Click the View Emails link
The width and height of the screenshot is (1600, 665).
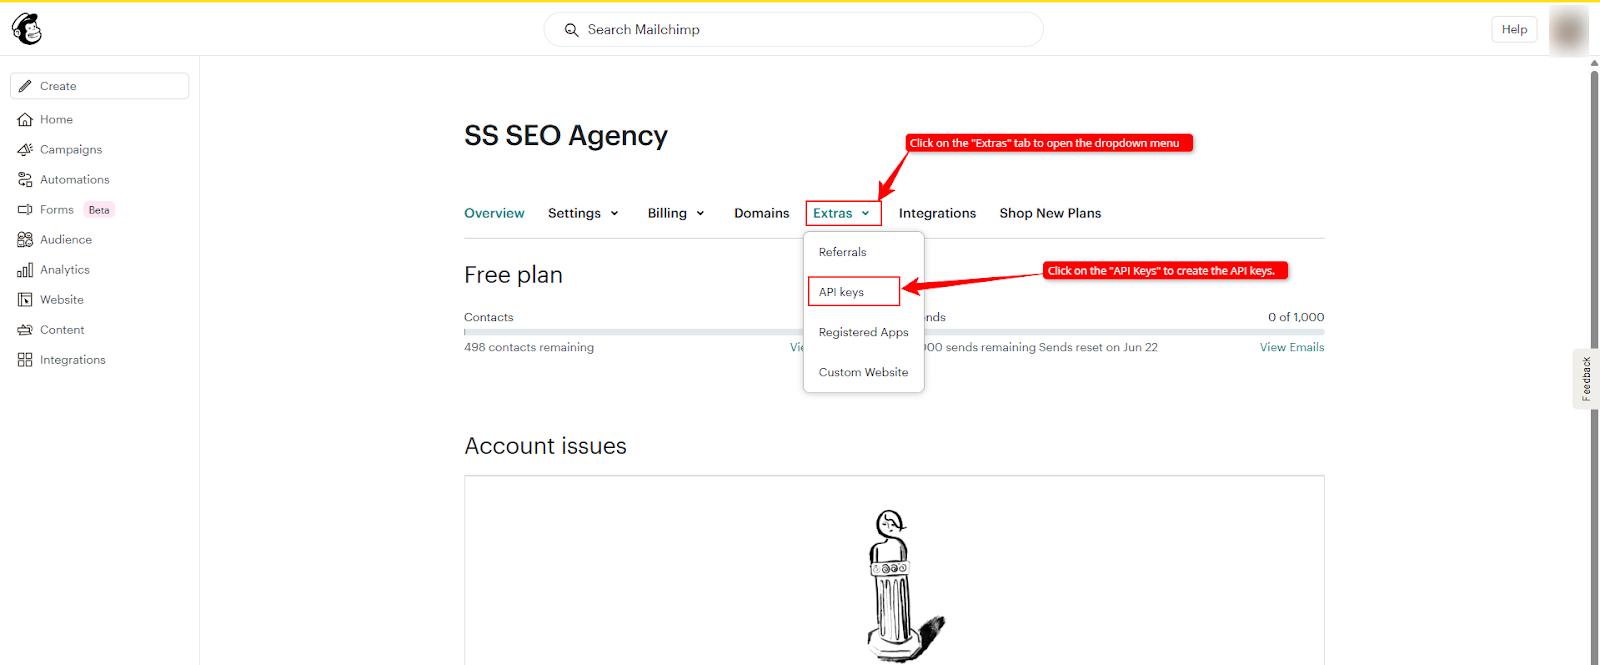1292,347
